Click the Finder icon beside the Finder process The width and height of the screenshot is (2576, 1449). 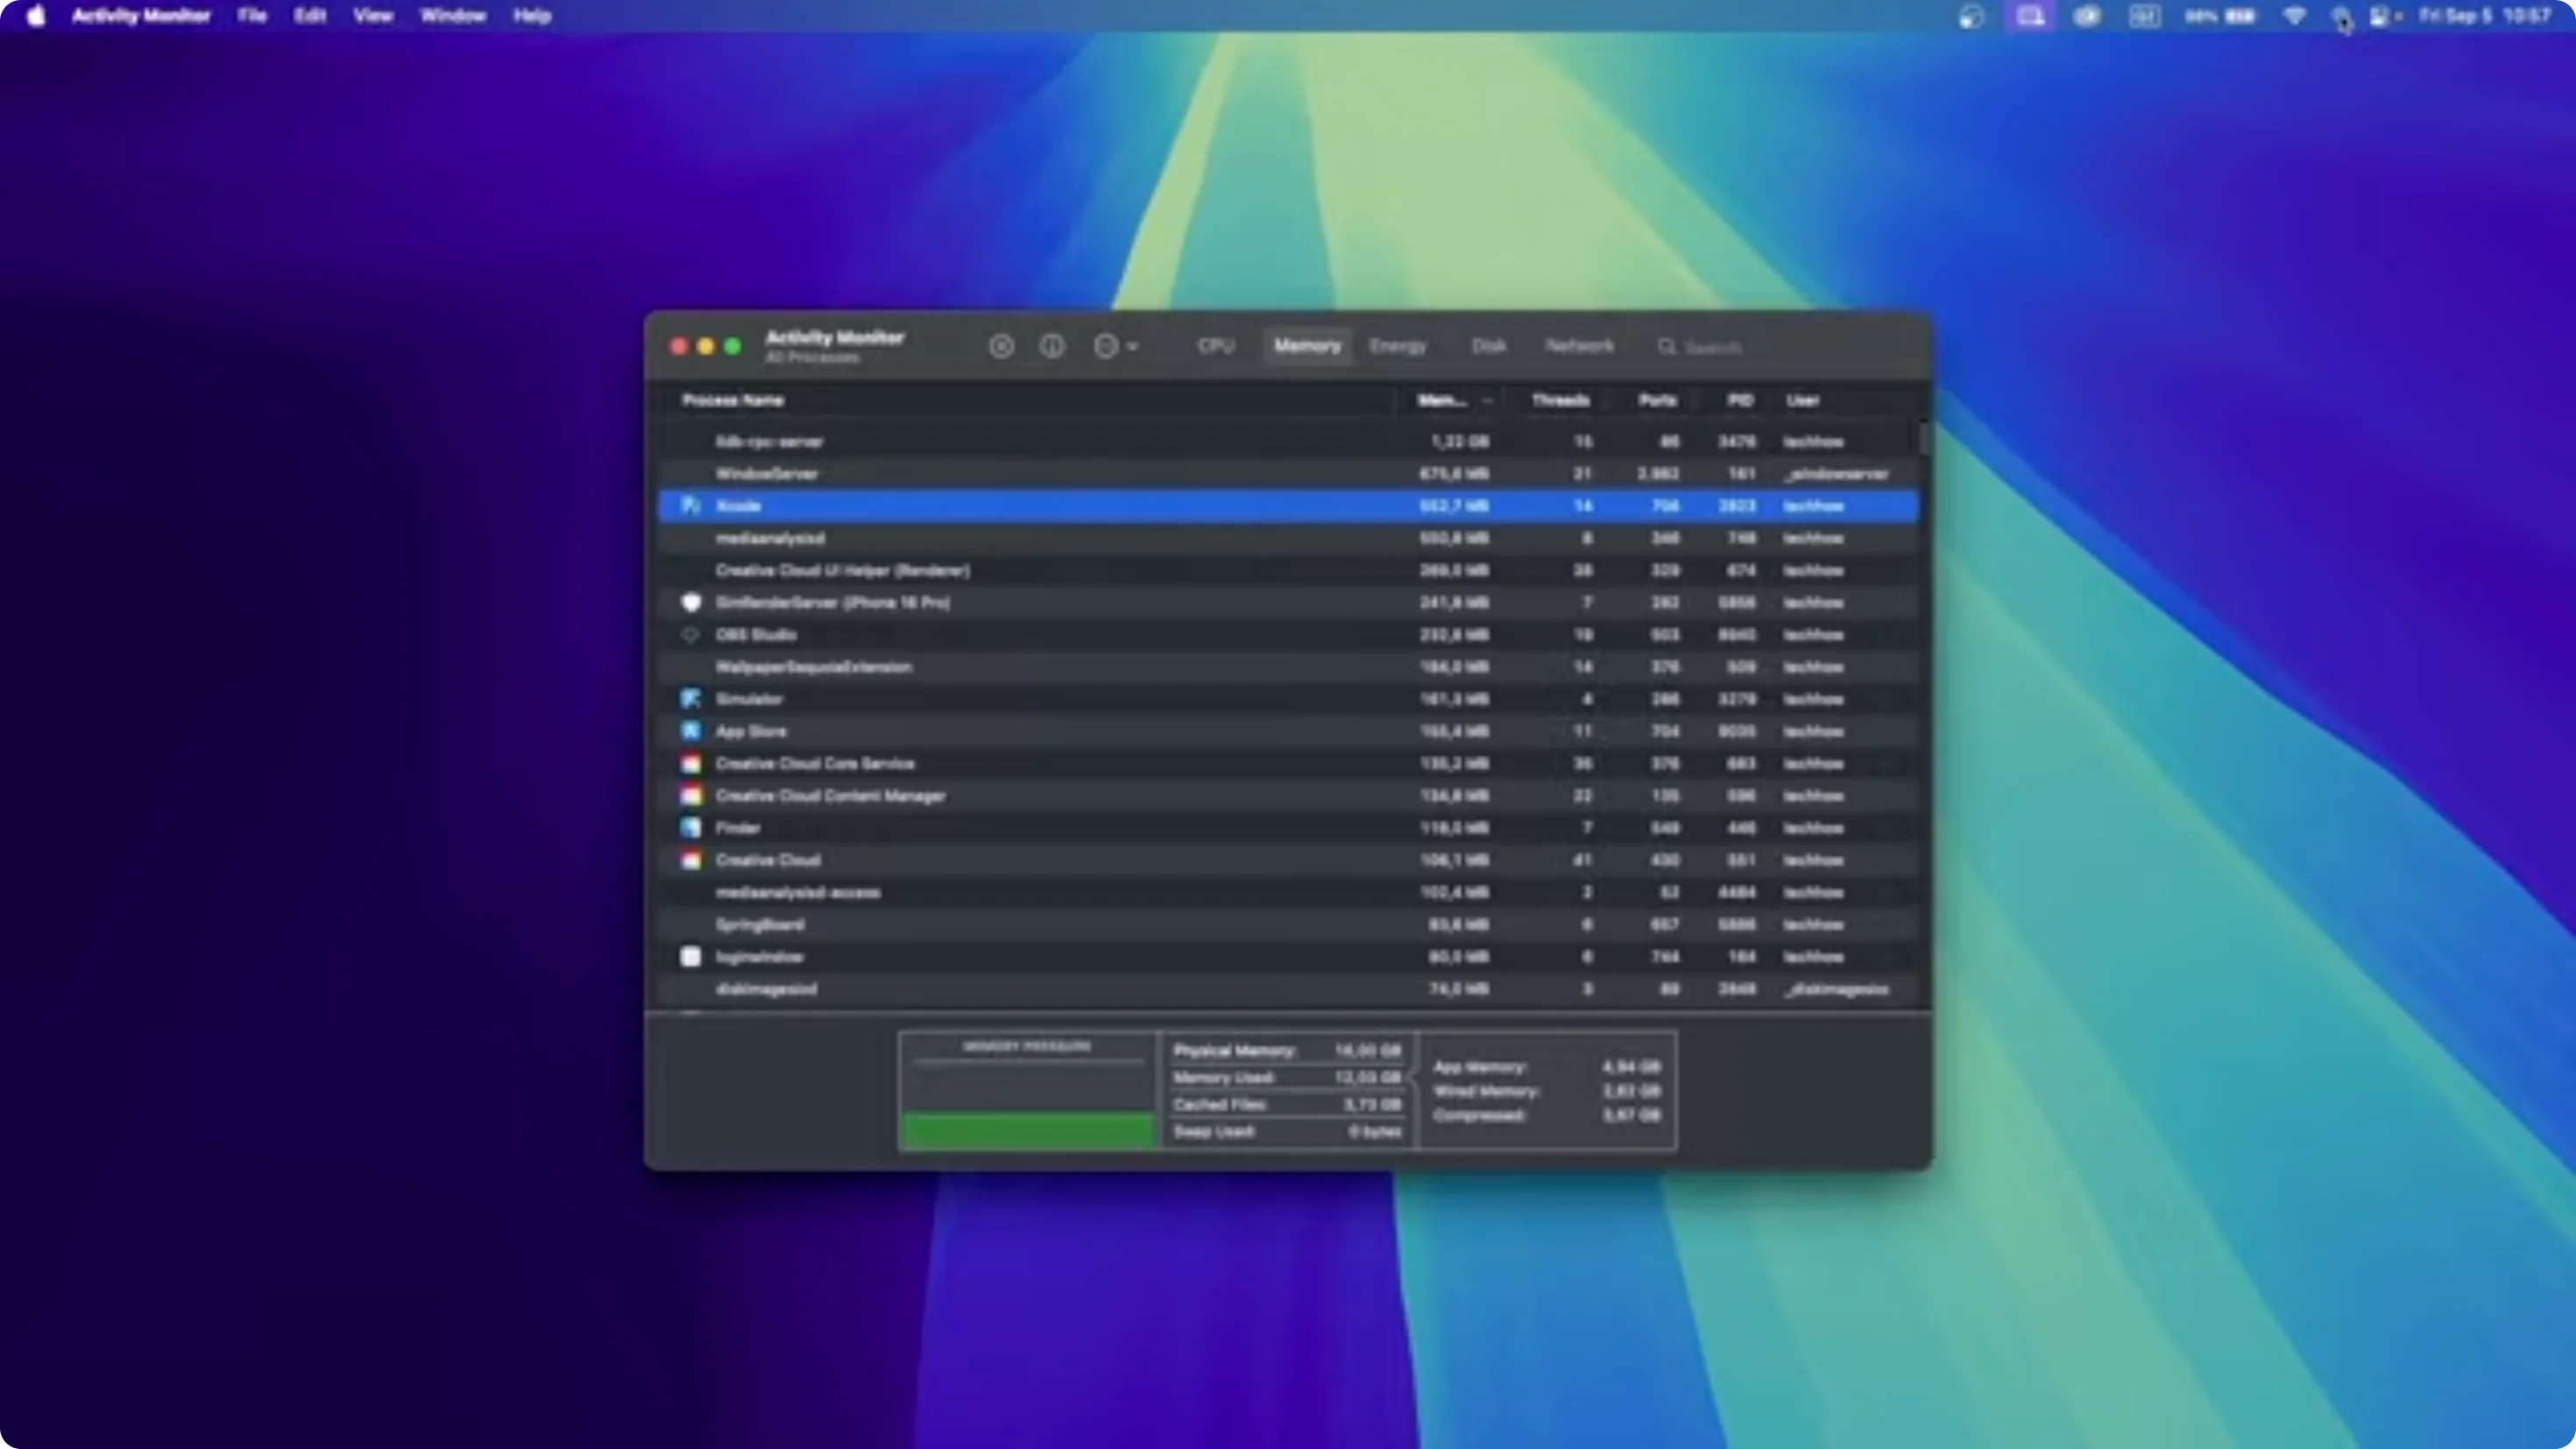coord(691,828)
